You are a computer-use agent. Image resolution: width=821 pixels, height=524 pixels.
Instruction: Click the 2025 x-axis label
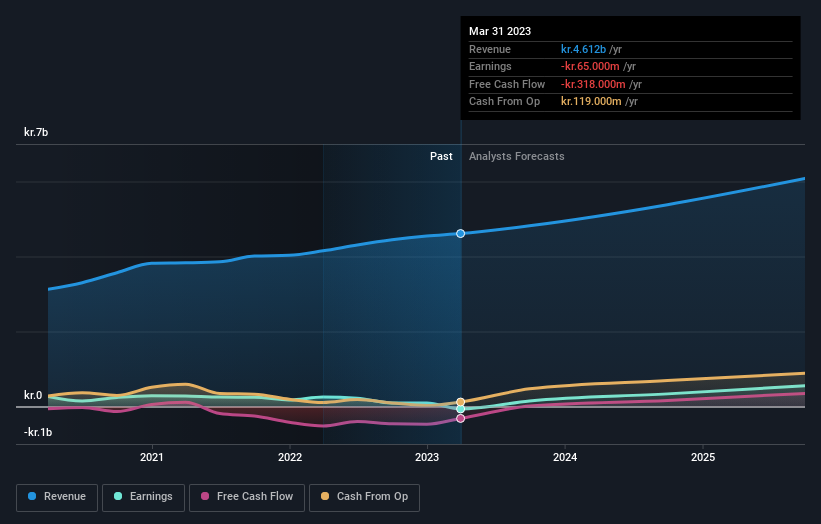(703, 458)
